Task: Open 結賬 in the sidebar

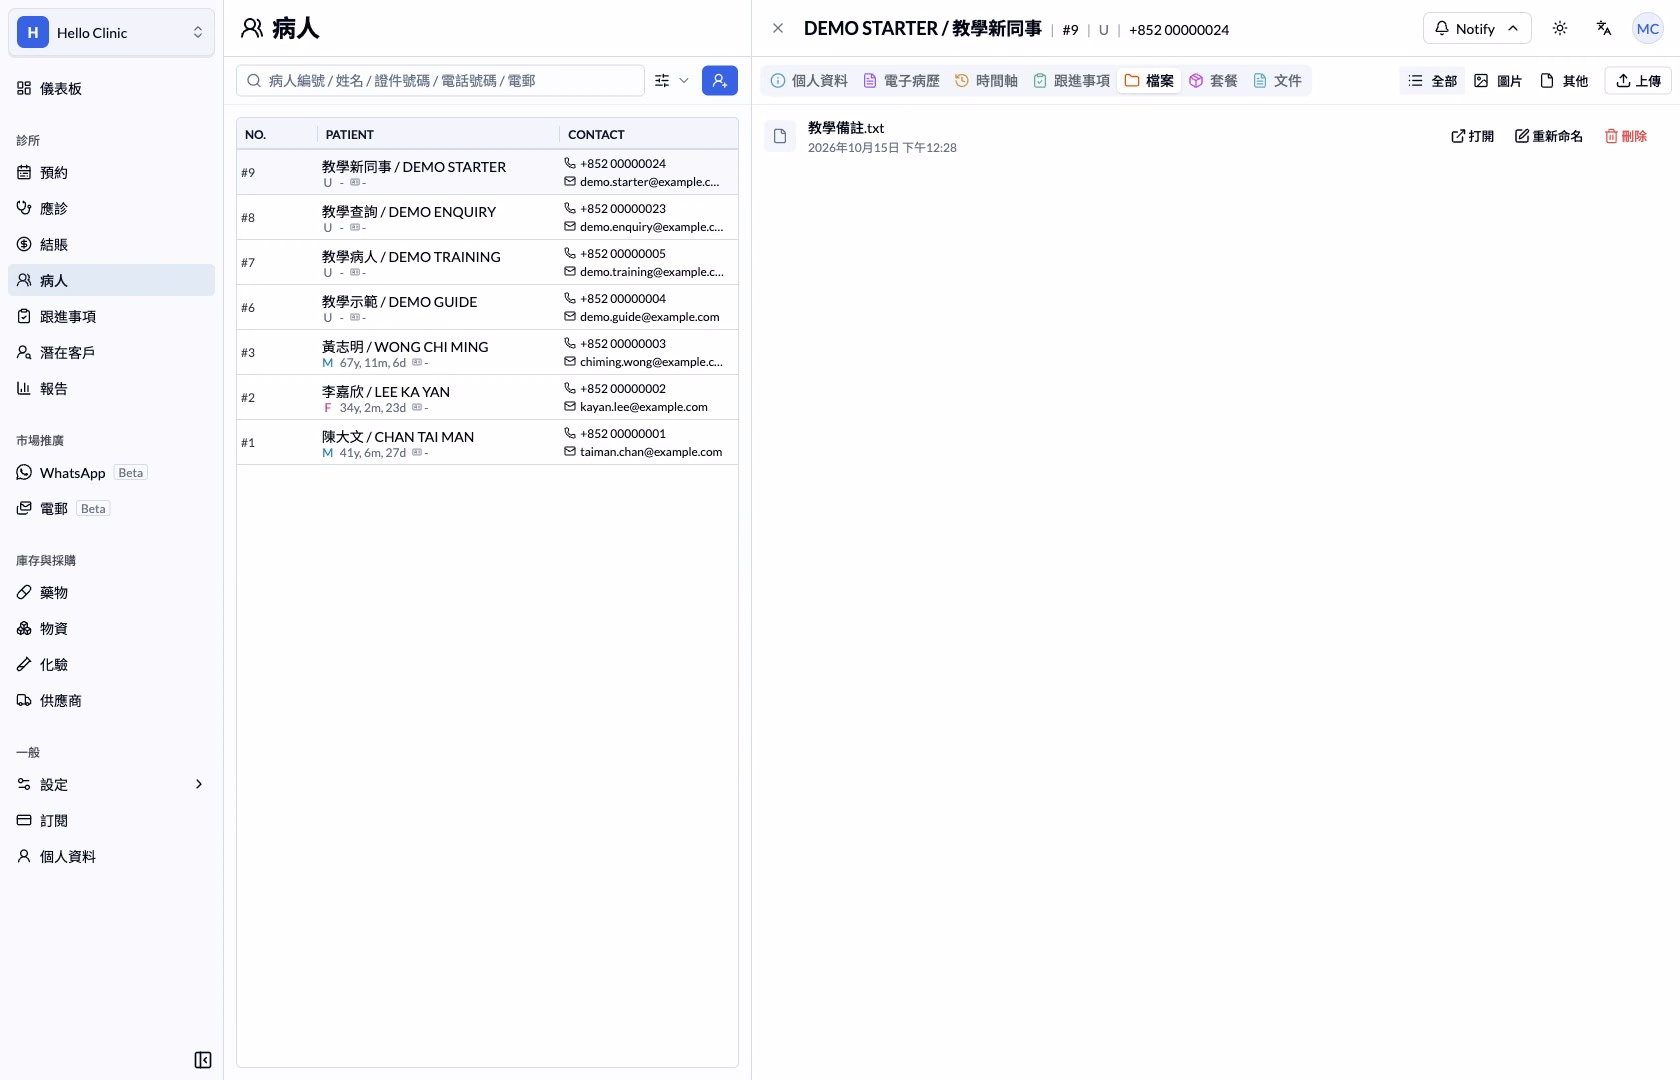Action: pyautogui.click(x=111, y=245)
